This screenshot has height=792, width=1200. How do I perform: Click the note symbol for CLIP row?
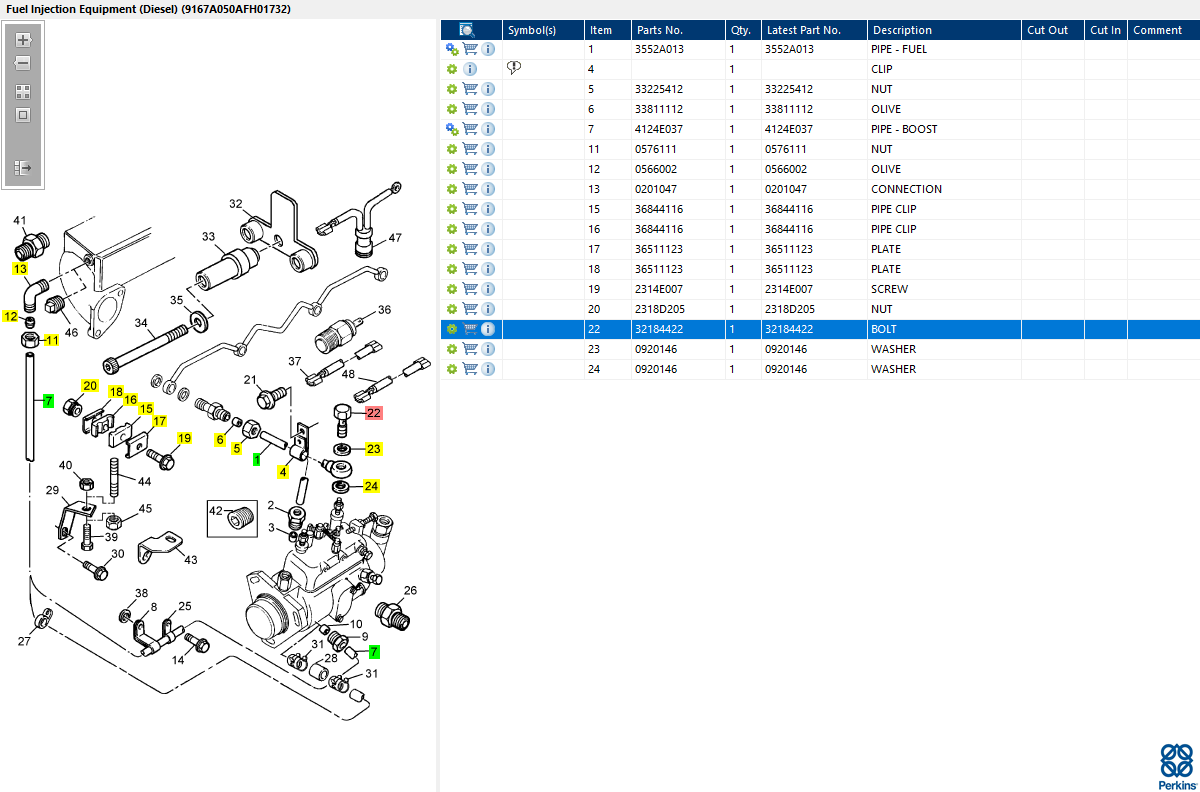[x=514, y=68]
